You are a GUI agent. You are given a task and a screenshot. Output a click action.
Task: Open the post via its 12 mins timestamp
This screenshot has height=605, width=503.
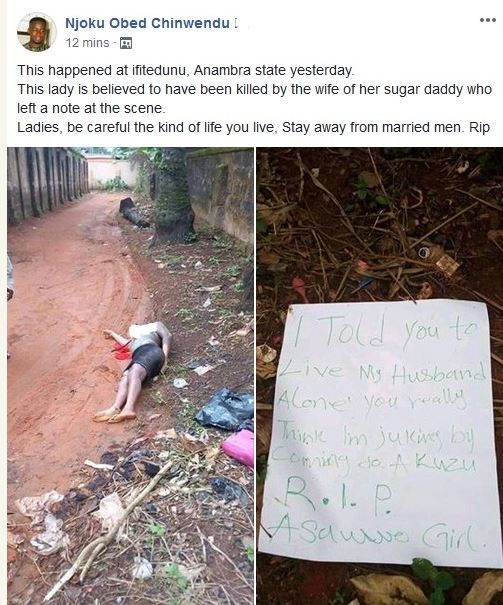pos(87,42)
